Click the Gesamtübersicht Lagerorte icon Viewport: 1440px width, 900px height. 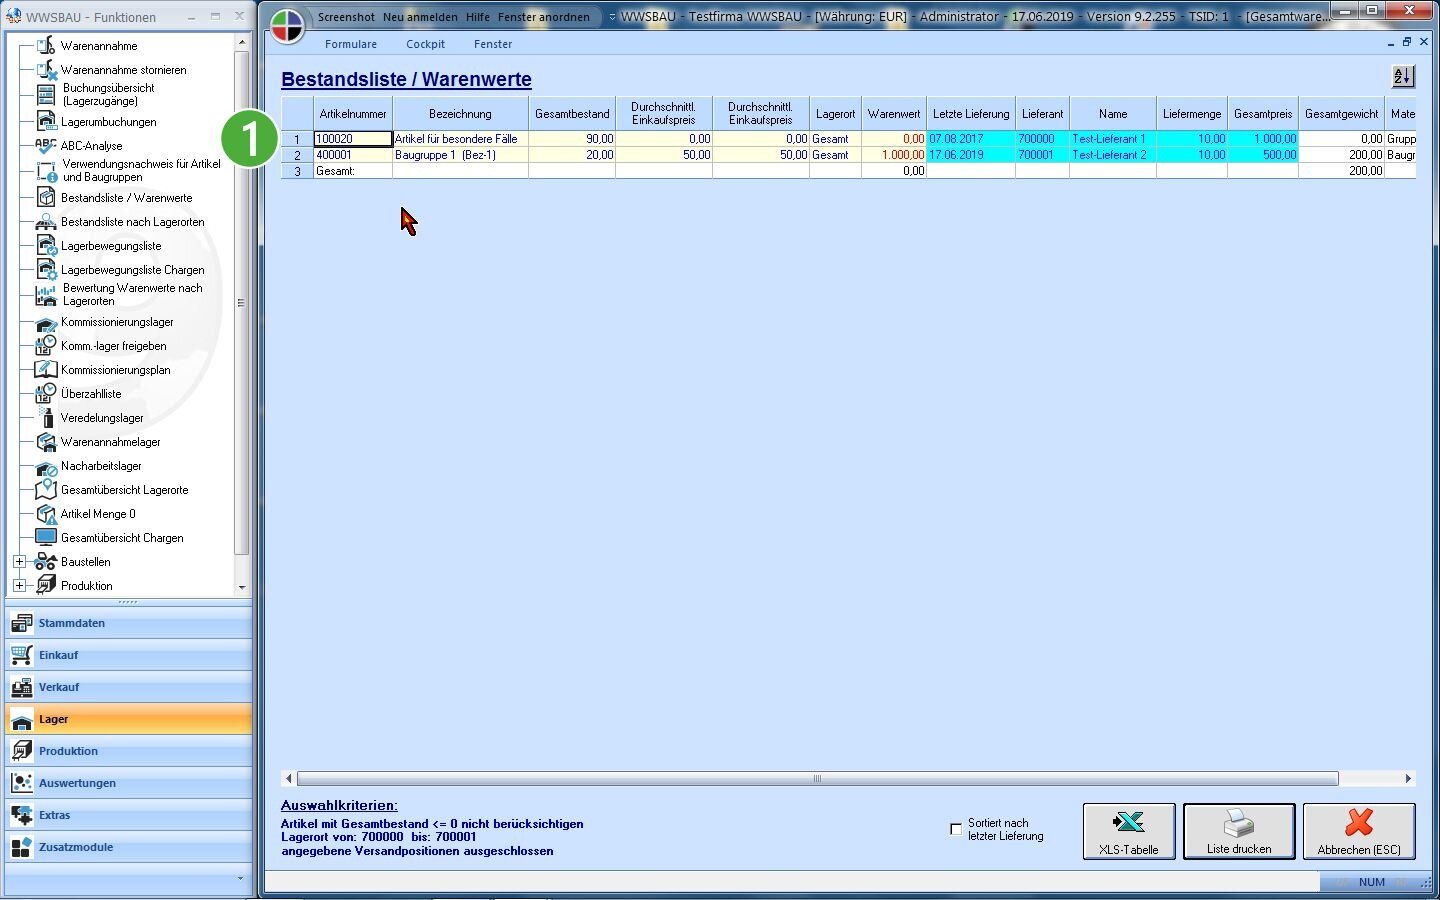click(x=46, y=490)
